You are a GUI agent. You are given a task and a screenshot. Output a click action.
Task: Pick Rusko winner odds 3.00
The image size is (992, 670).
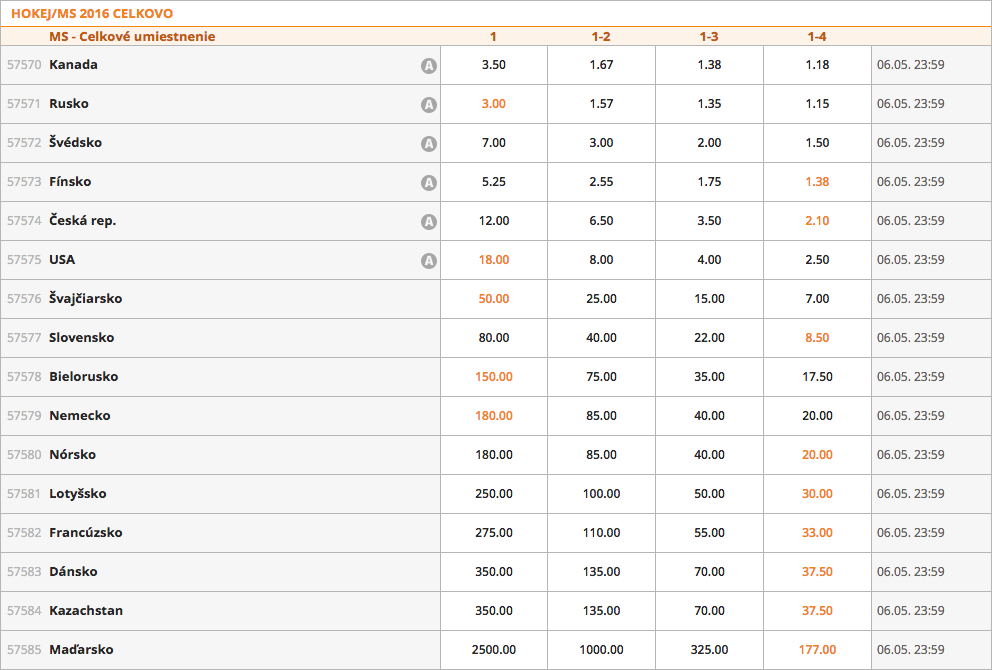click(x=493, y=104)
